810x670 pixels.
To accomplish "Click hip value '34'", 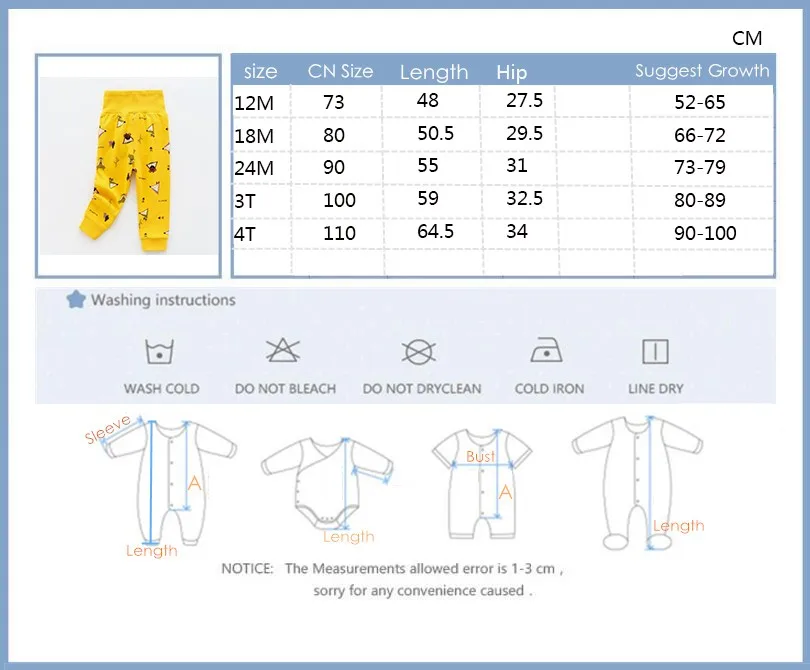I will pos(517,231).
